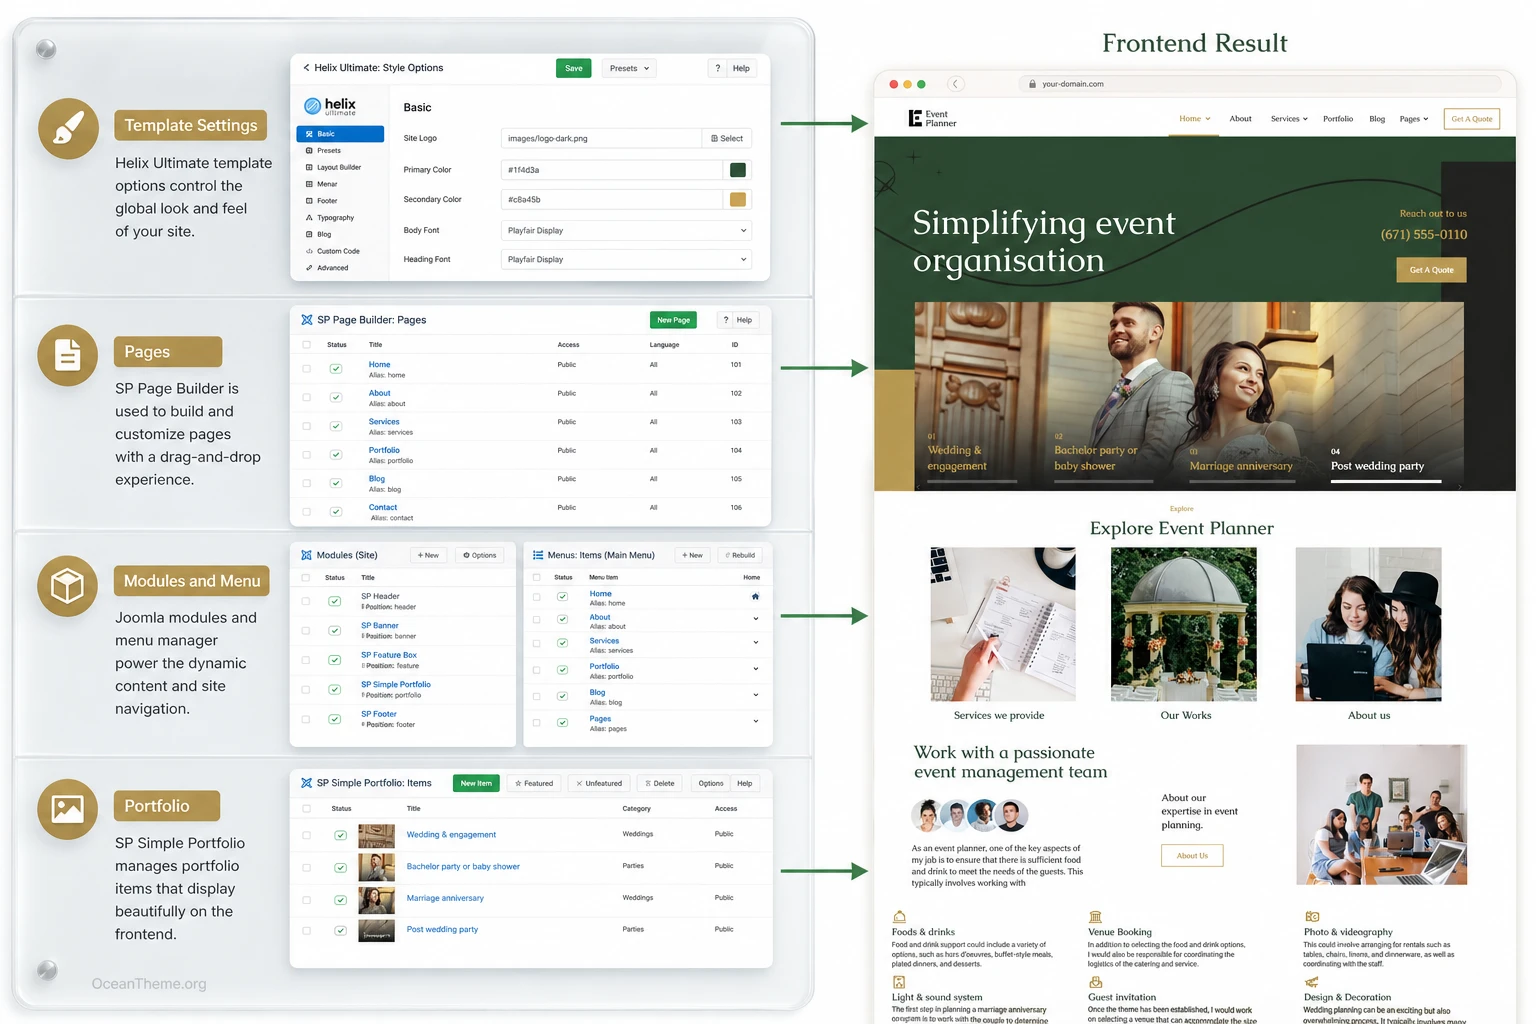
Task: Open Home dropdown in site navigation
Action: pos(1195,119)
